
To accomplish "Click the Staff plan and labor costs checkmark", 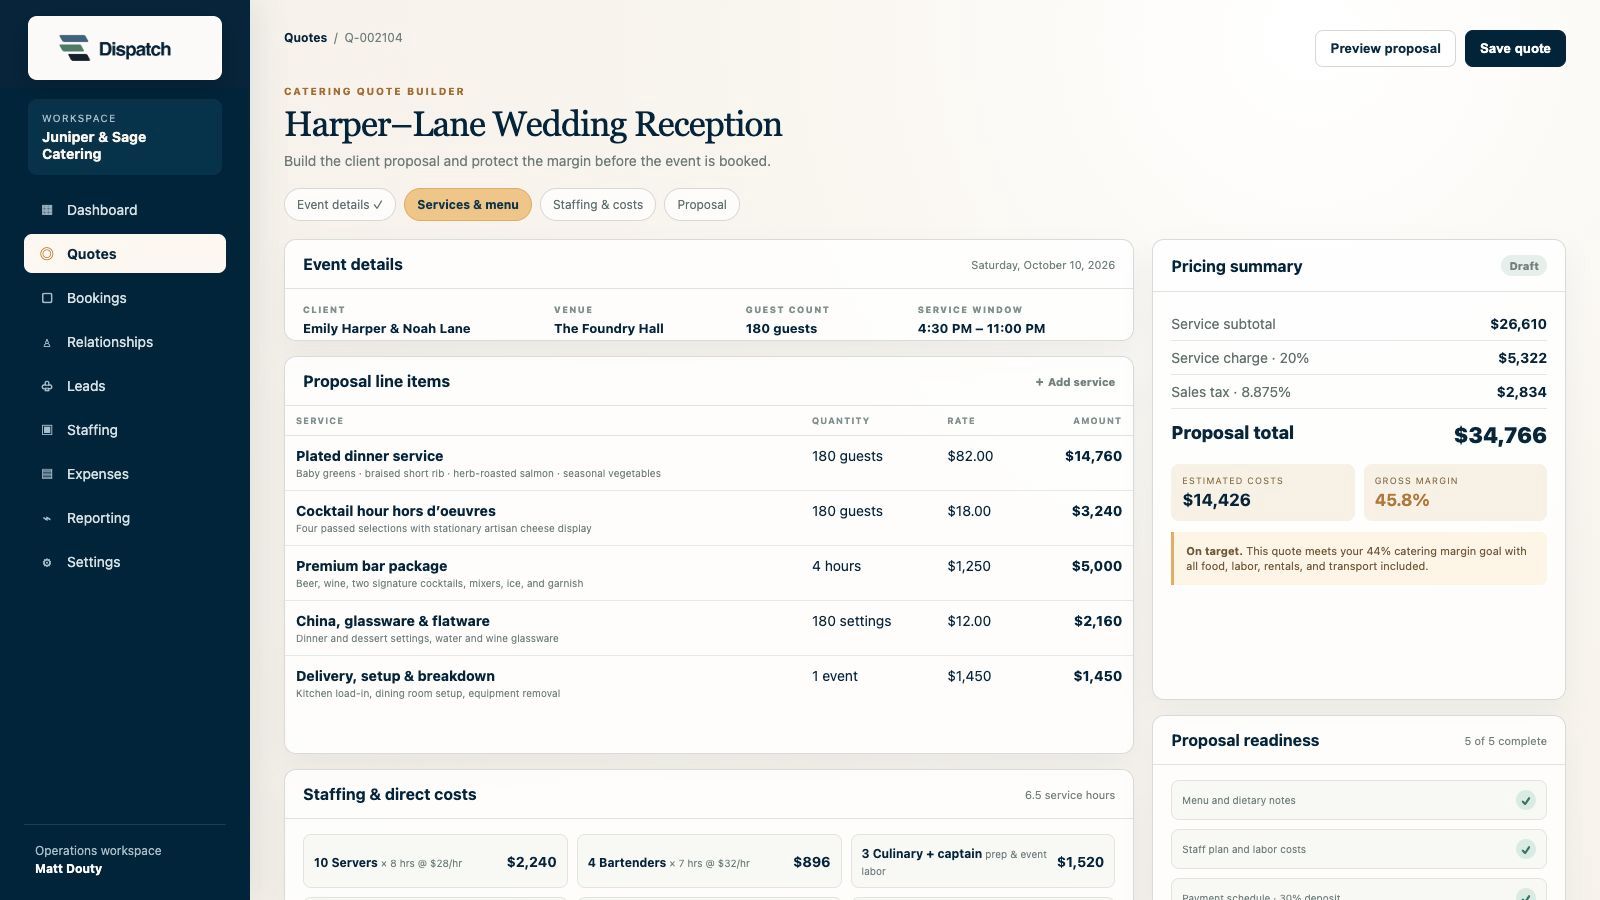I will [1525, 849].
